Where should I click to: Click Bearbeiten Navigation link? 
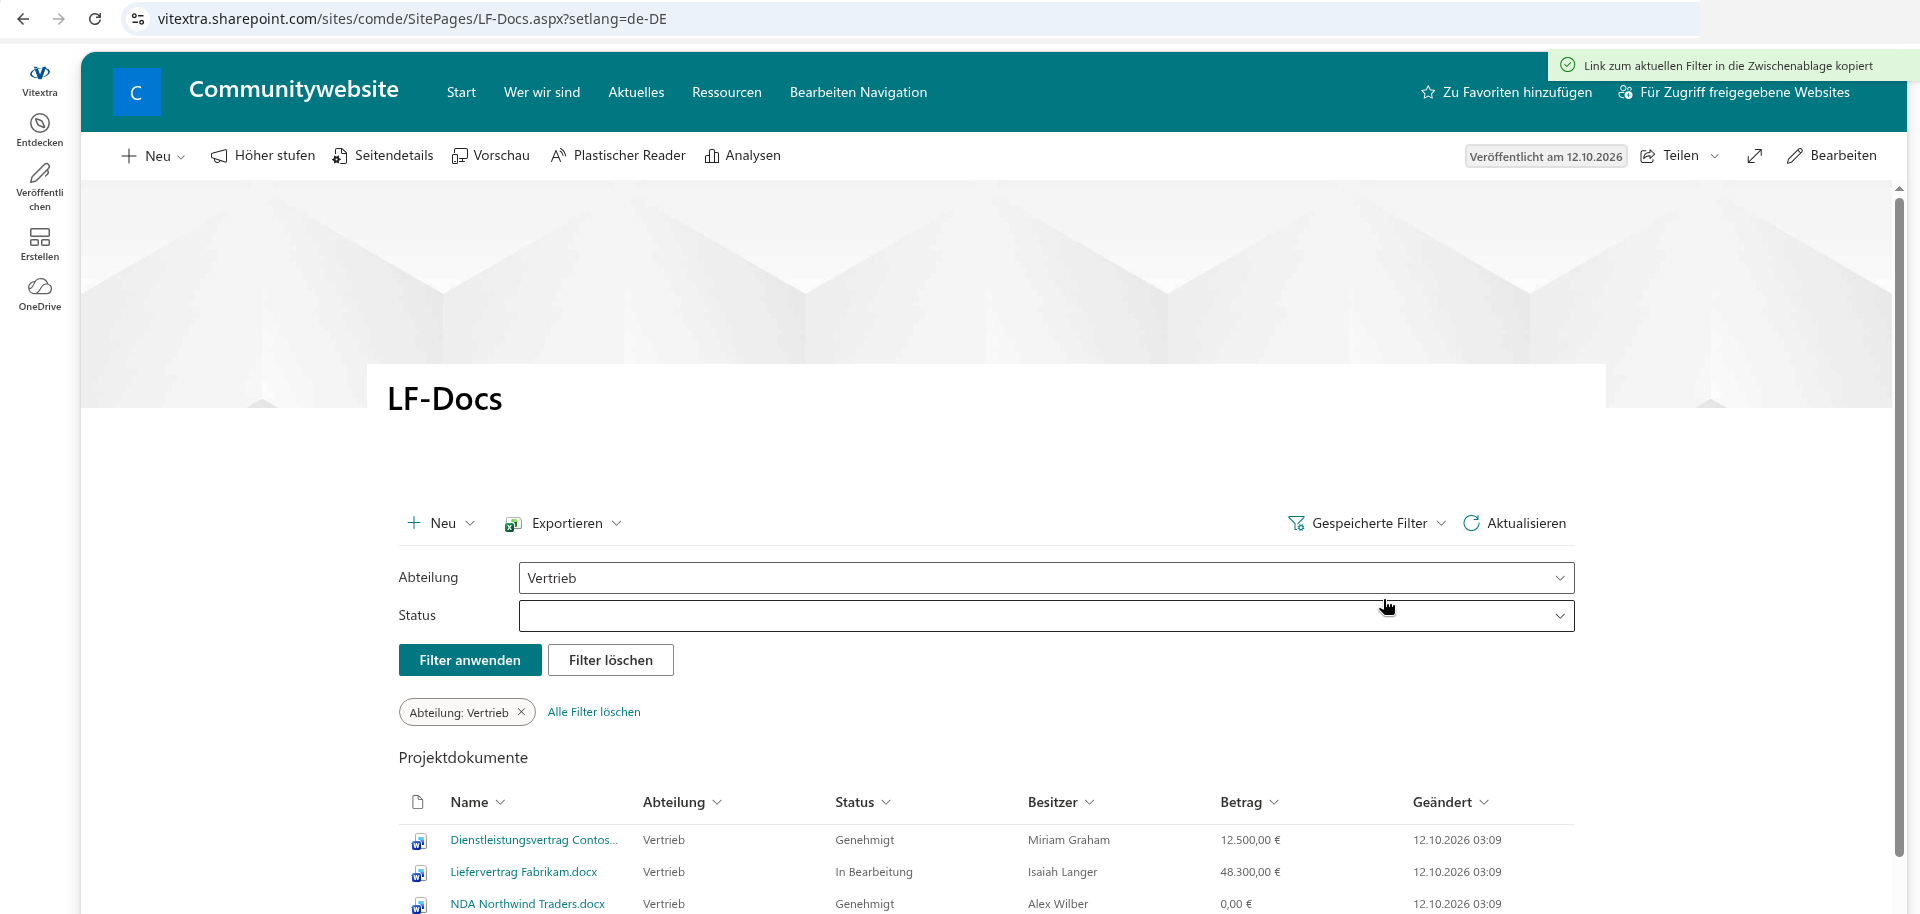[x=858, y=92]
